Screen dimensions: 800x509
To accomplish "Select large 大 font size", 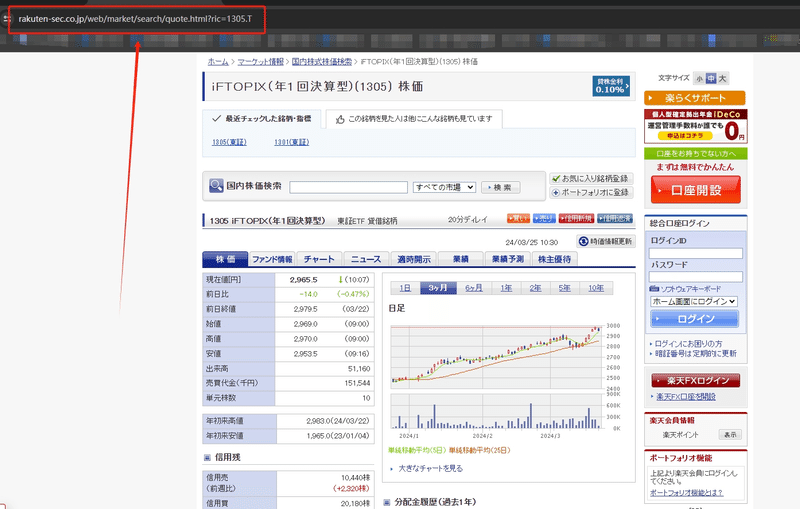I will click(722, 79).
